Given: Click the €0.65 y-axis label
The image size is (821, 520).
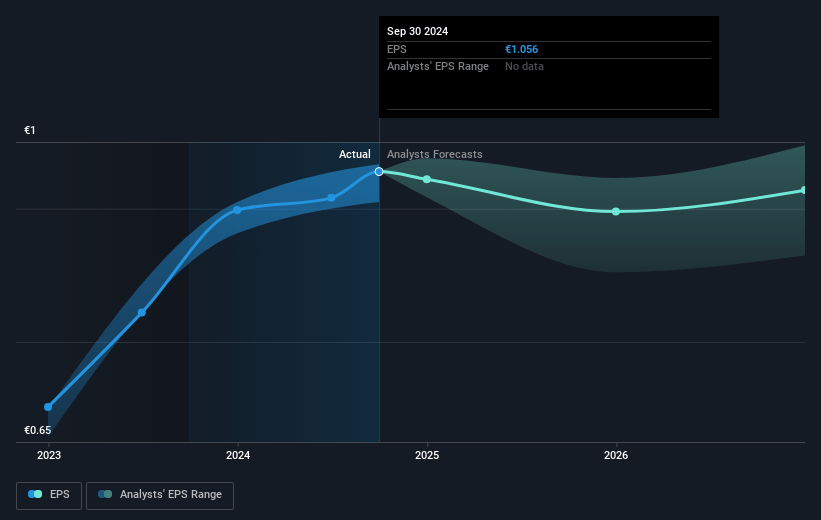Looking at the screenshot, I should [38, 430].
